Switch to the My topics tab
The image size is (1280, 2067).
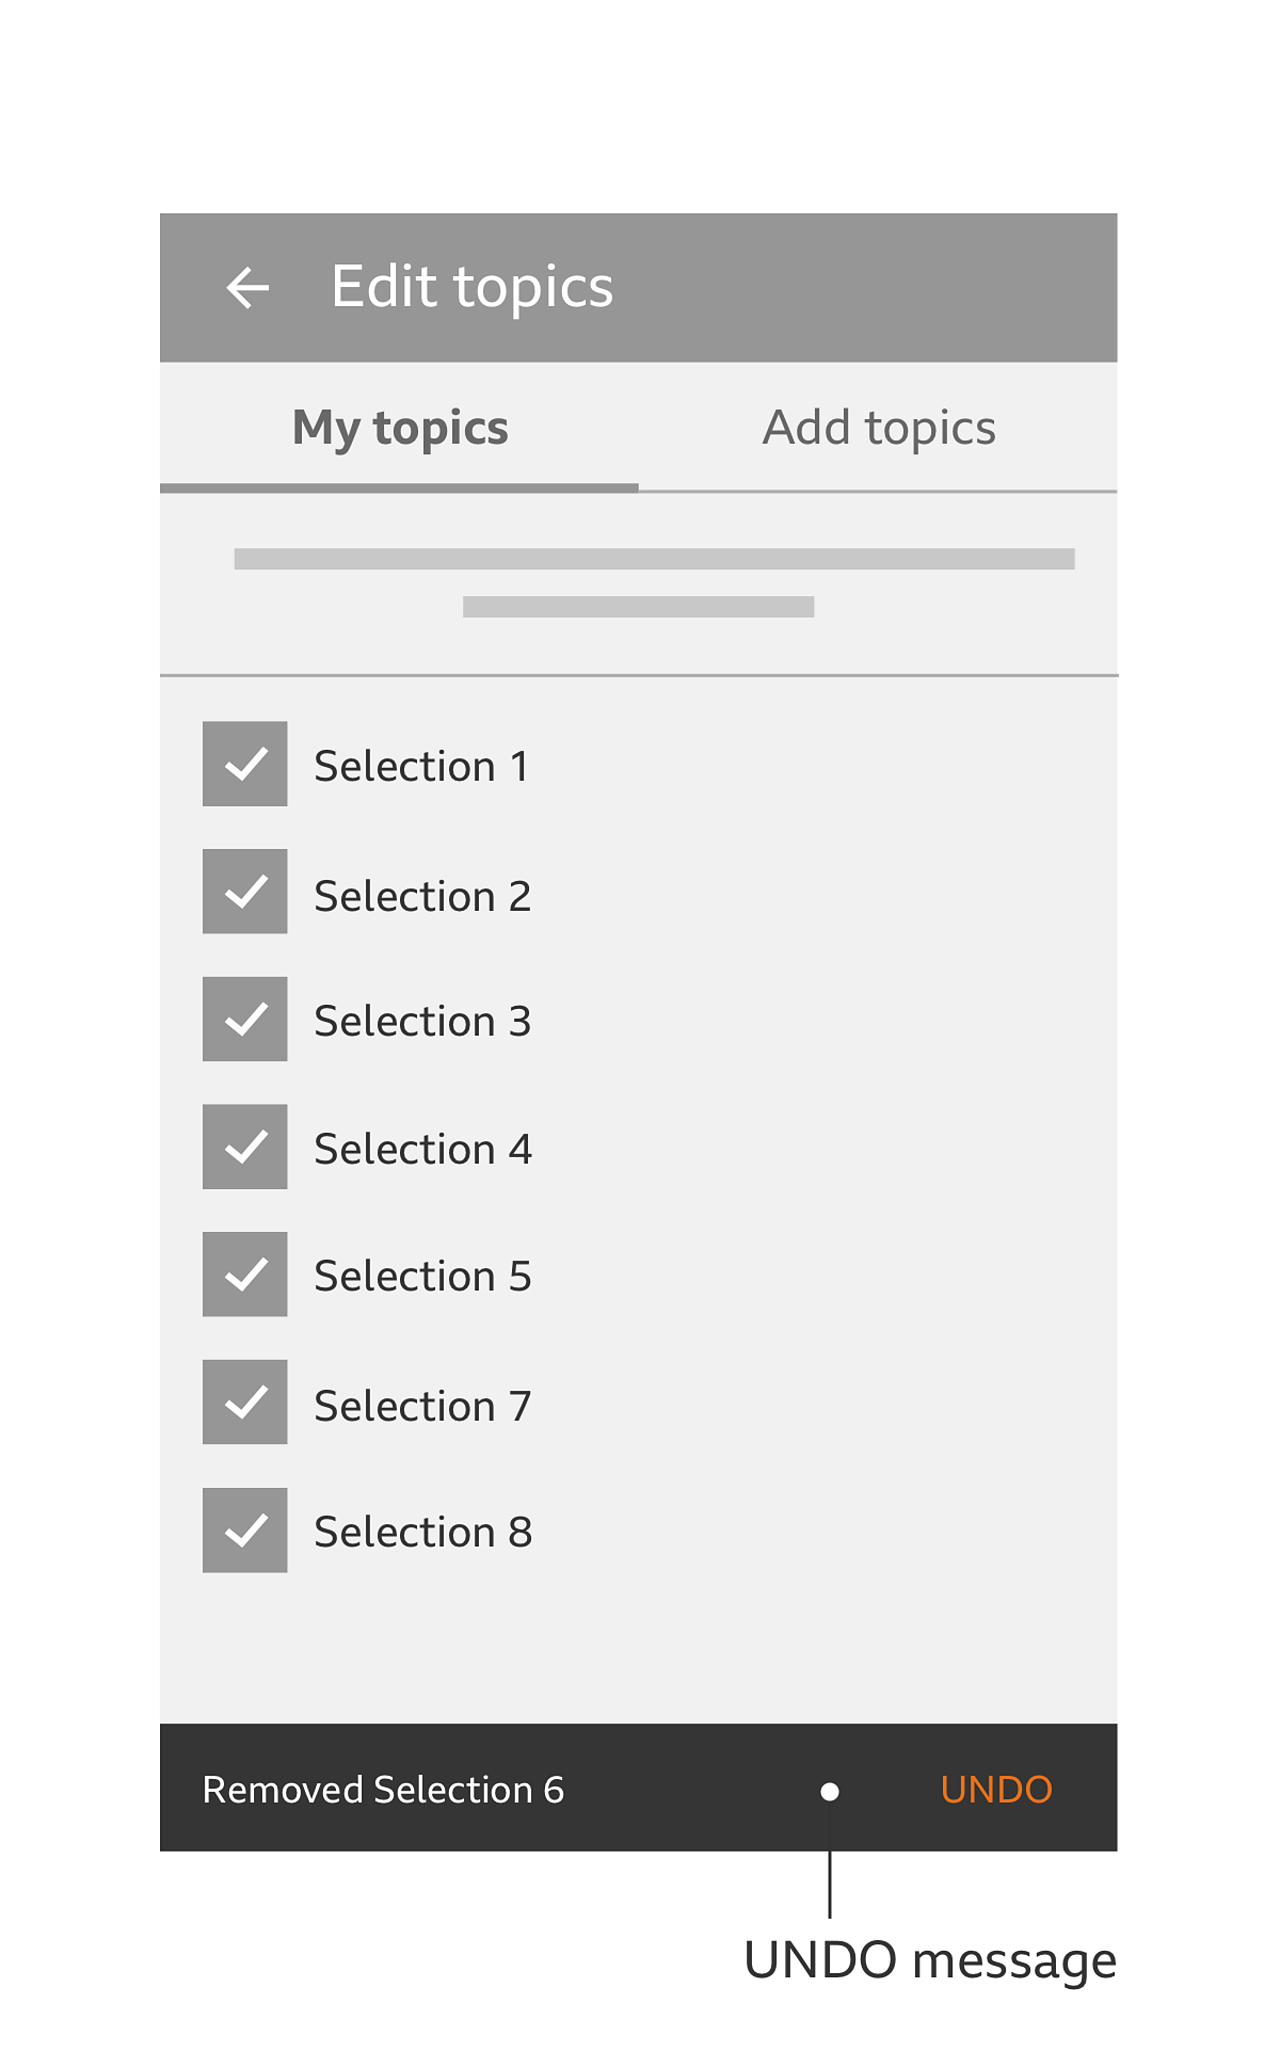pos(400,428)
